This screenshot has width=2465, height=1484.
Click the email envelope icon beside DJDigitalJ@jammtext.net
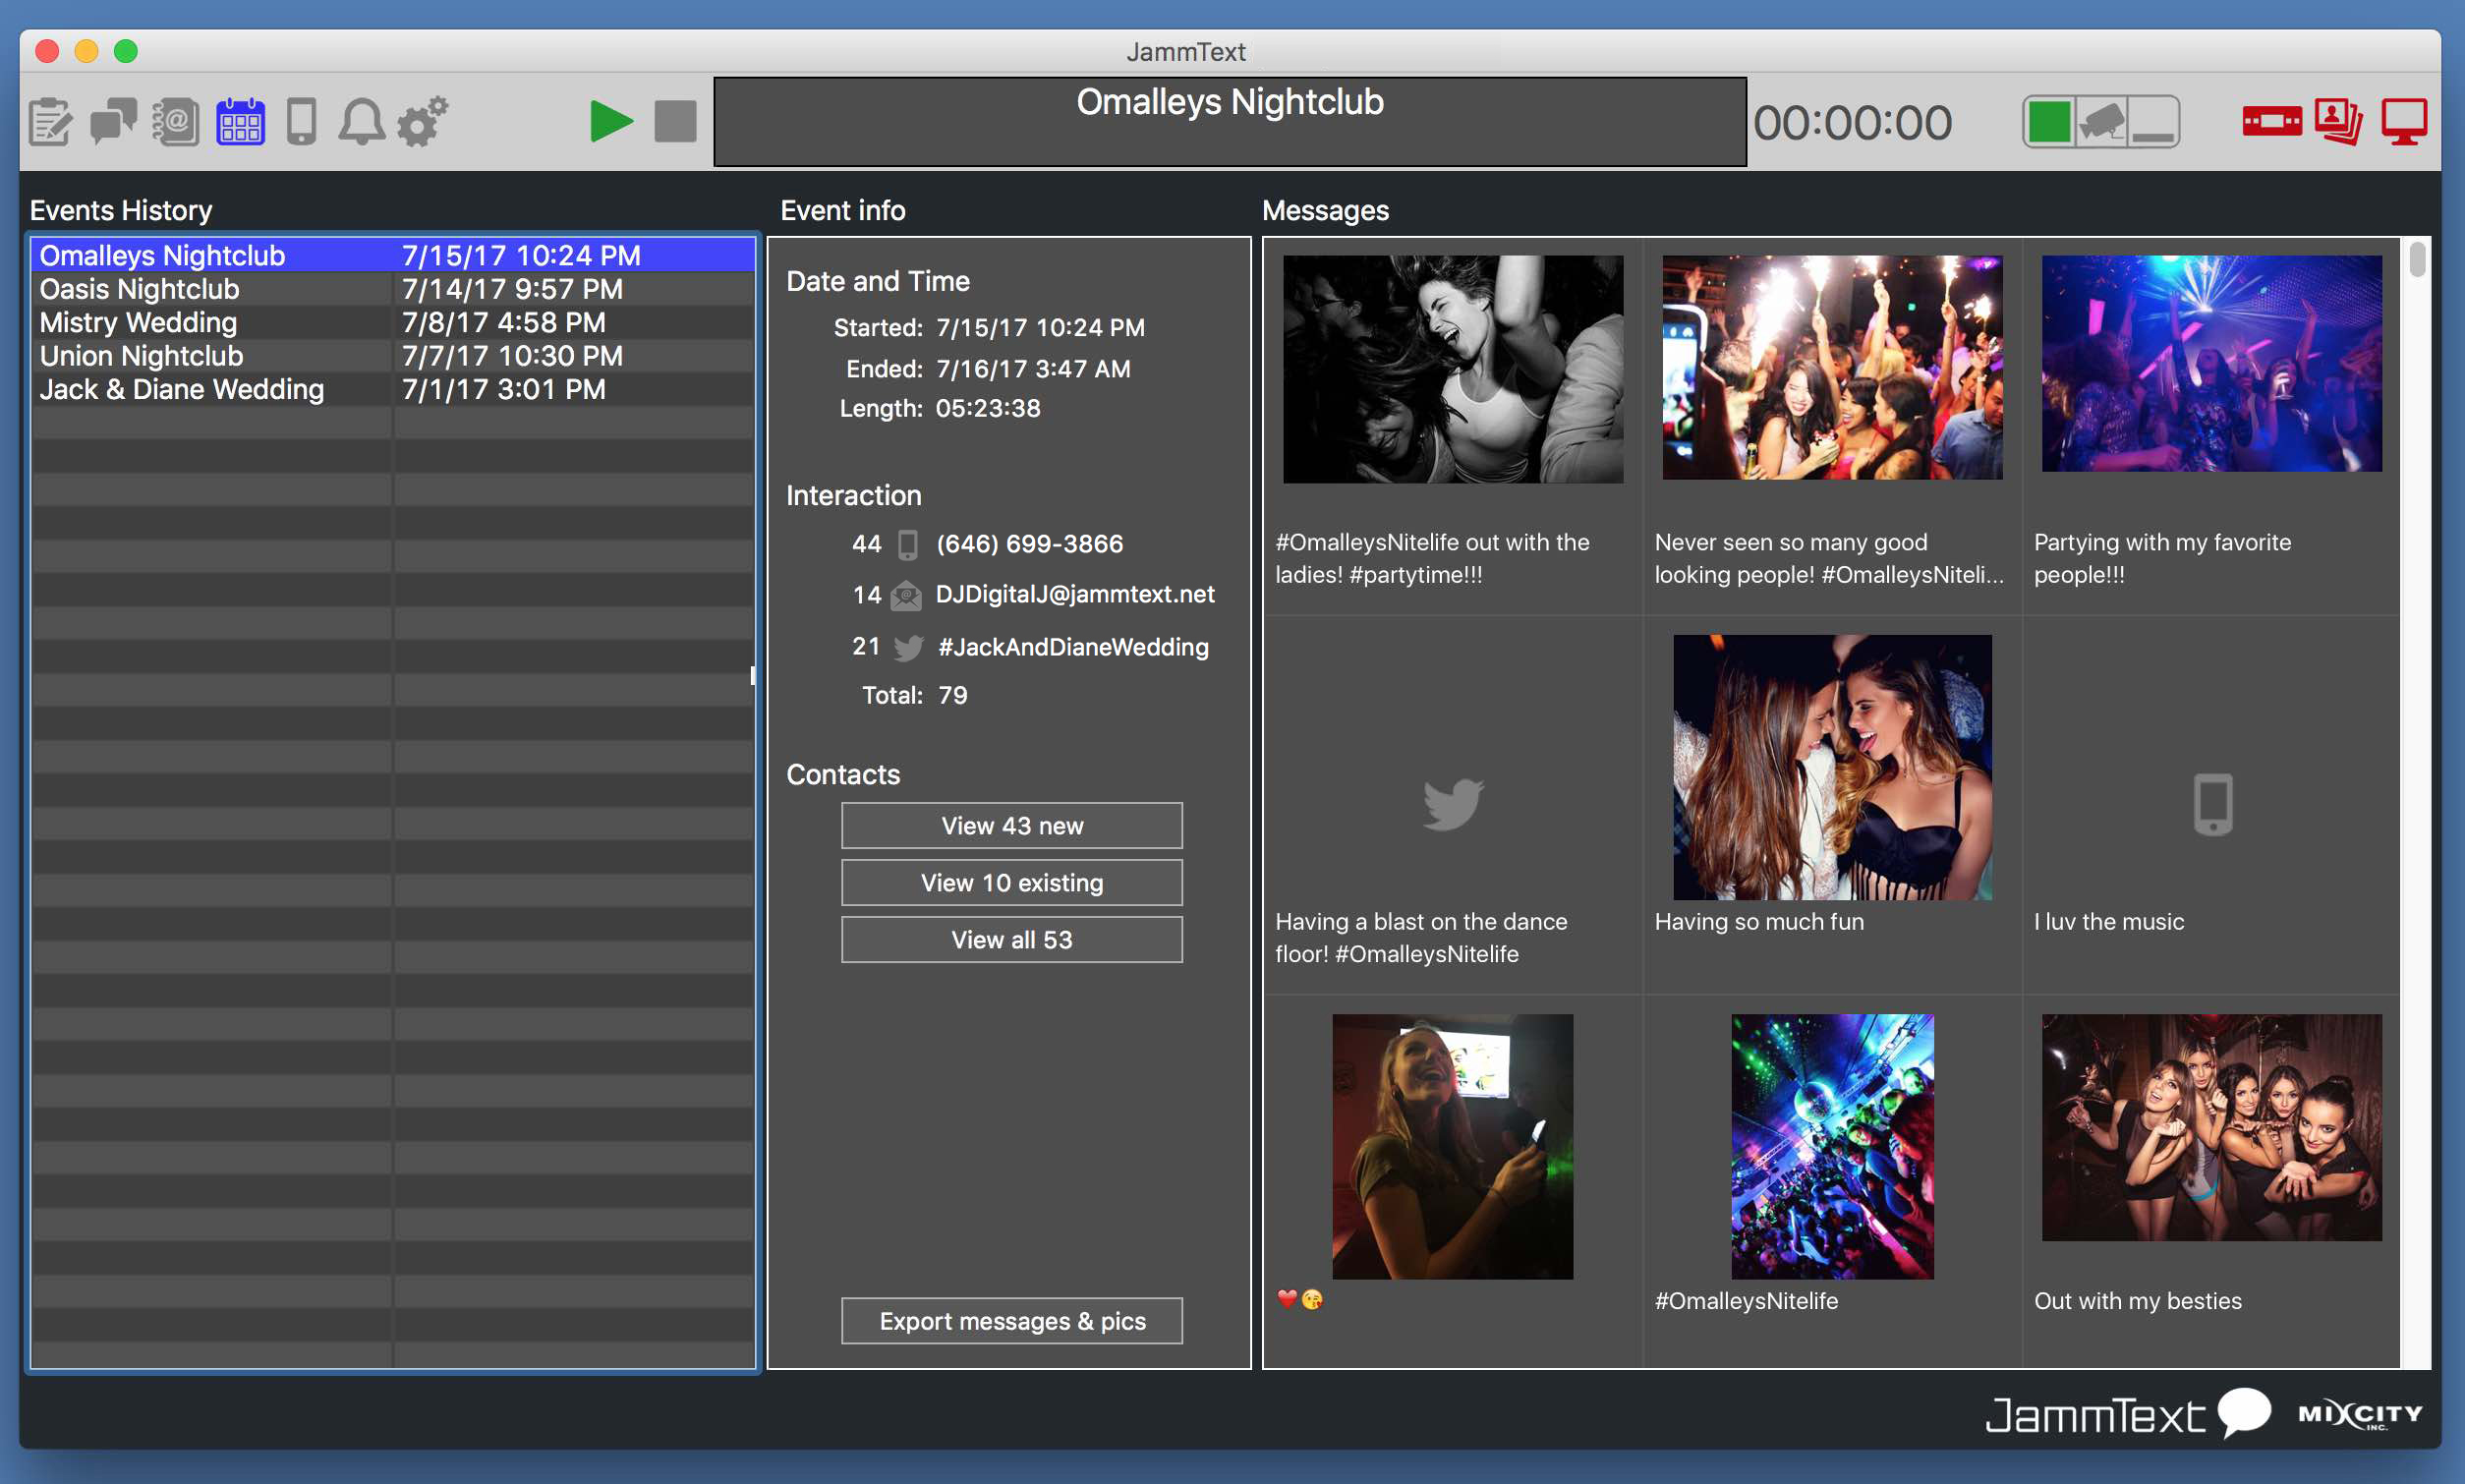[906, 596]
